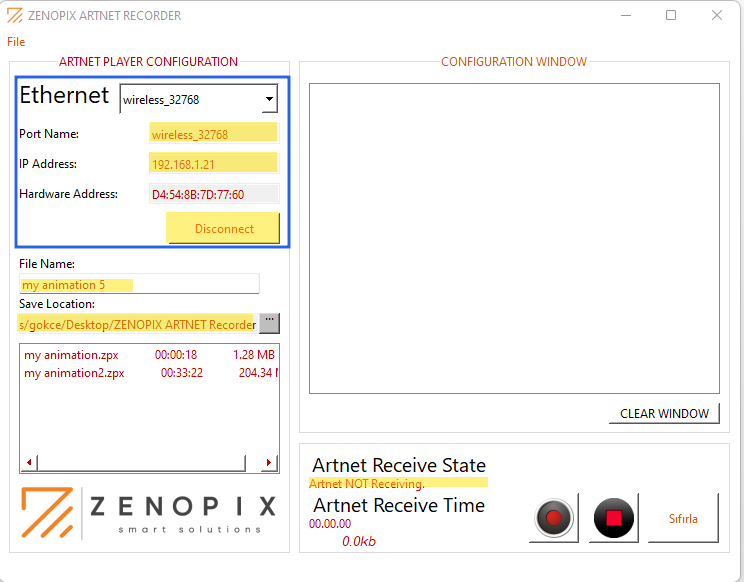Viewport: 744px width, 582px height.
Task: Open the save location browse button
Action: pos(269,323)
